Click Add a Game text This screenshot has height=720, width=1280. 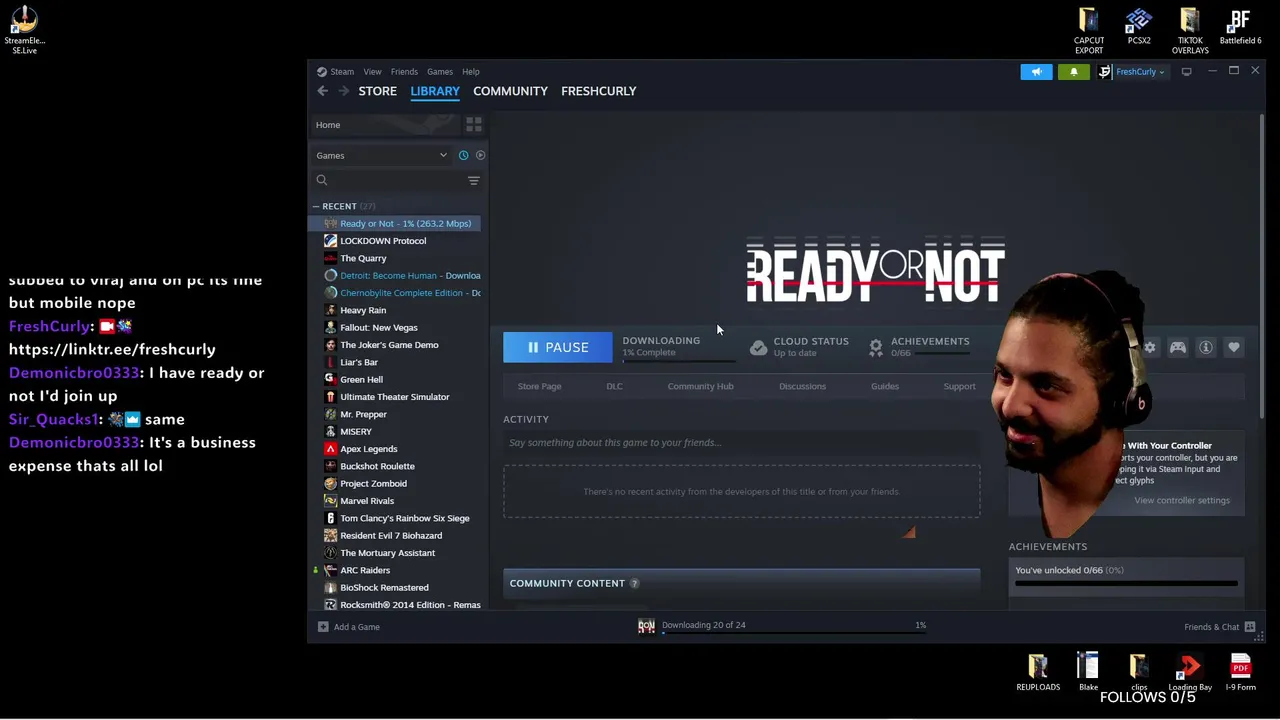[357, 627]
